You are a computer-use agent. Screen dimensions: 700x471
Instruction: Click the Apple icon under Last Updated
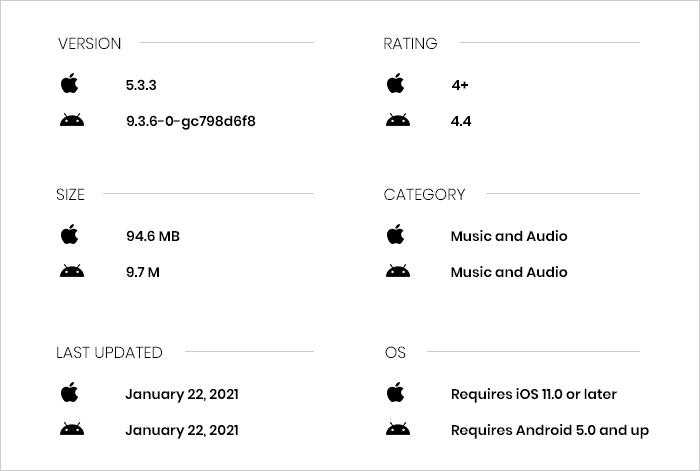[x=70, y=392]
